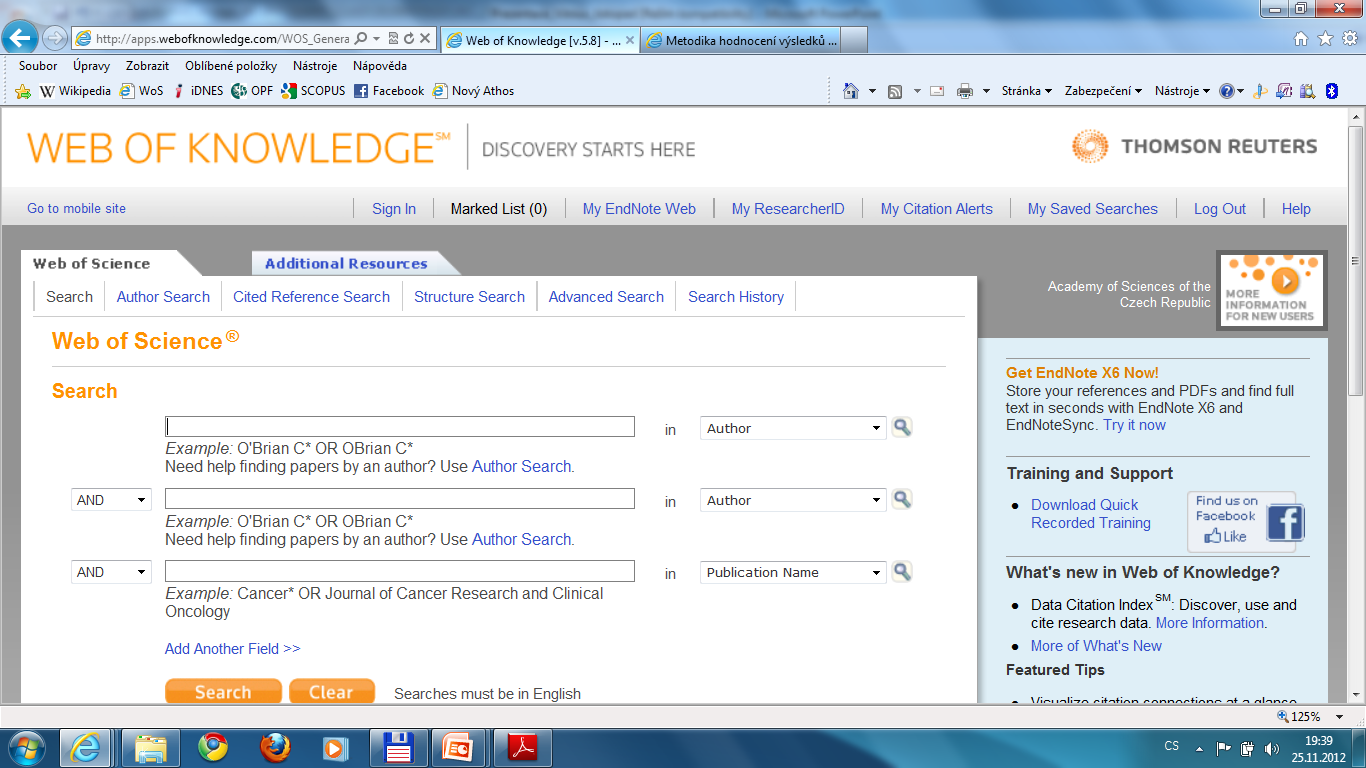Click the magnifier beside Publication Name field
This screenshot has height=768, width=1366.
[x=902, y=572]
